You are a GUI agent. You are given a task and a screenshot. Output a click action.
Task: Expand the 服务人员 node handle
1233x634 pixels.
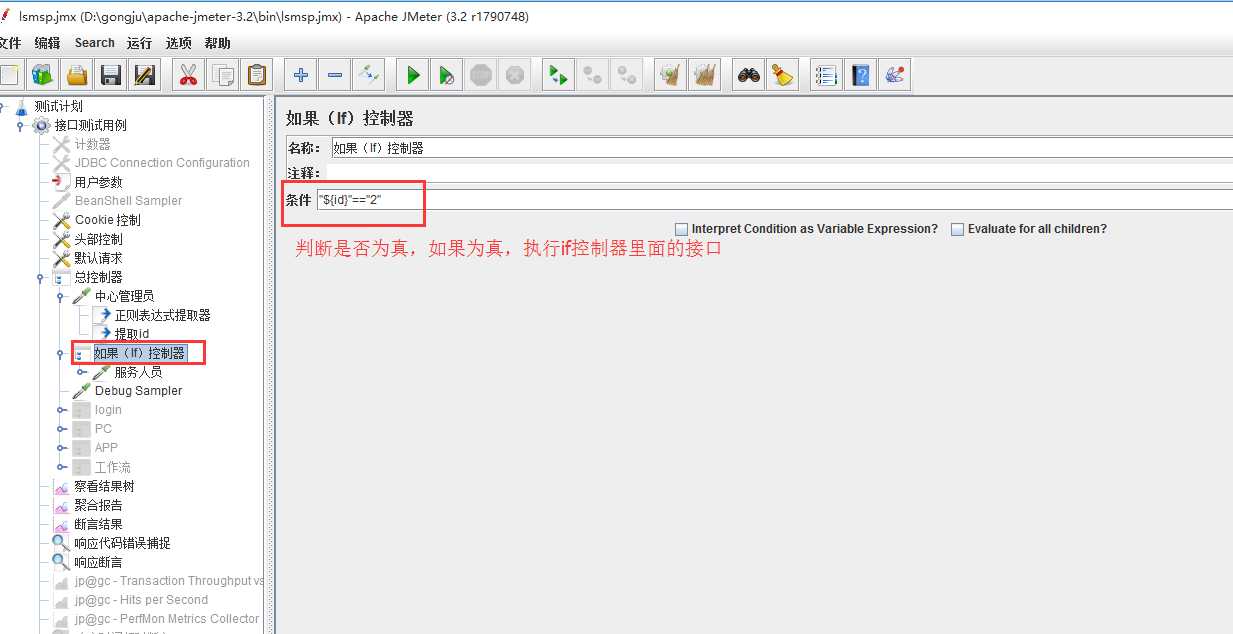pyautogui.click(x=82, y=372)
